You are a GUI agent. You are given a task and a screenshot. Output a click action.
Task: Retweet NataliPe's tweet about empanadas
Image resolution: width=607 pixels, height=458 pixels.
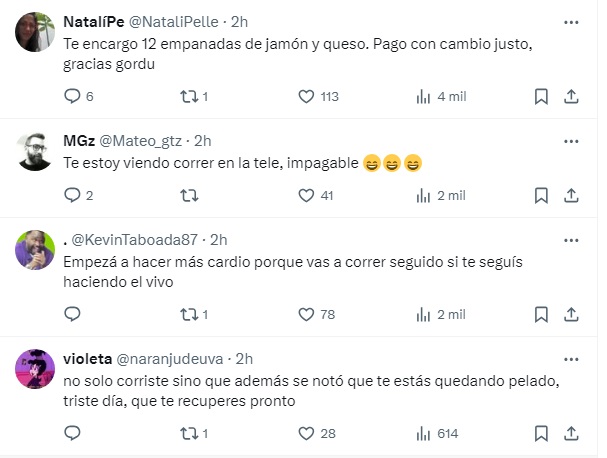click(186, 96)
